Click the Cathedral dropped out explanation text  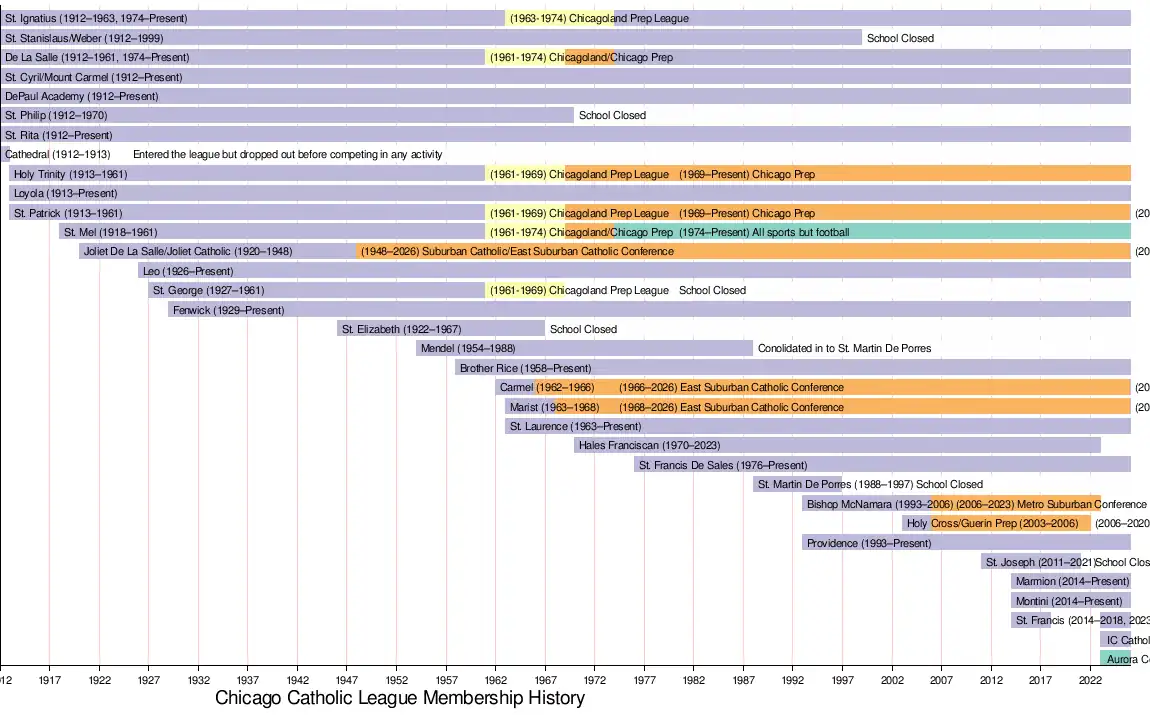point(288,154)
